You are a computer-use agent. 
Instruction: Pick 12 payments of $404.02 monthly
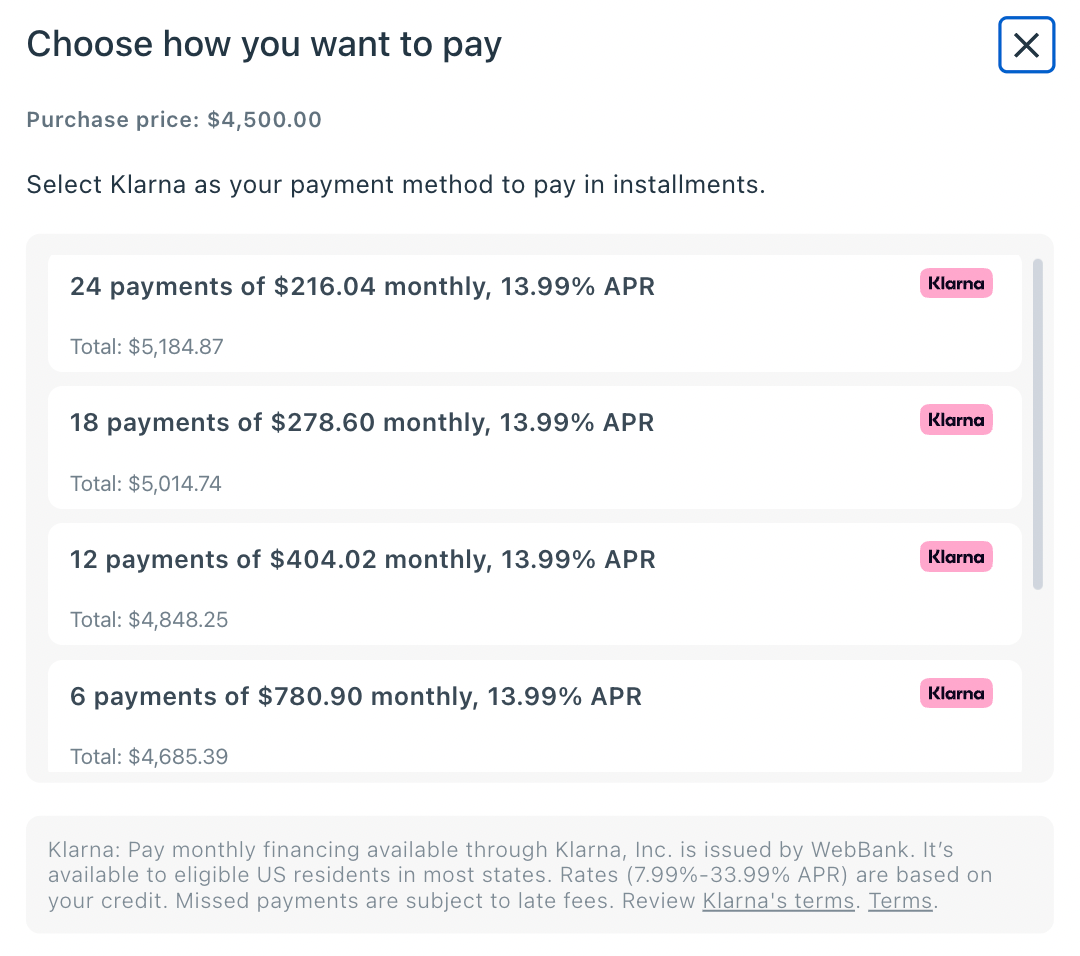(362, 559)
